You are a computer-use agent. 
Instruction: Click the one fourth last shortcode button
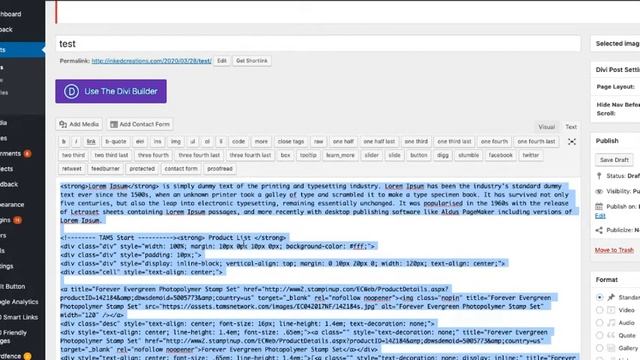536,142
